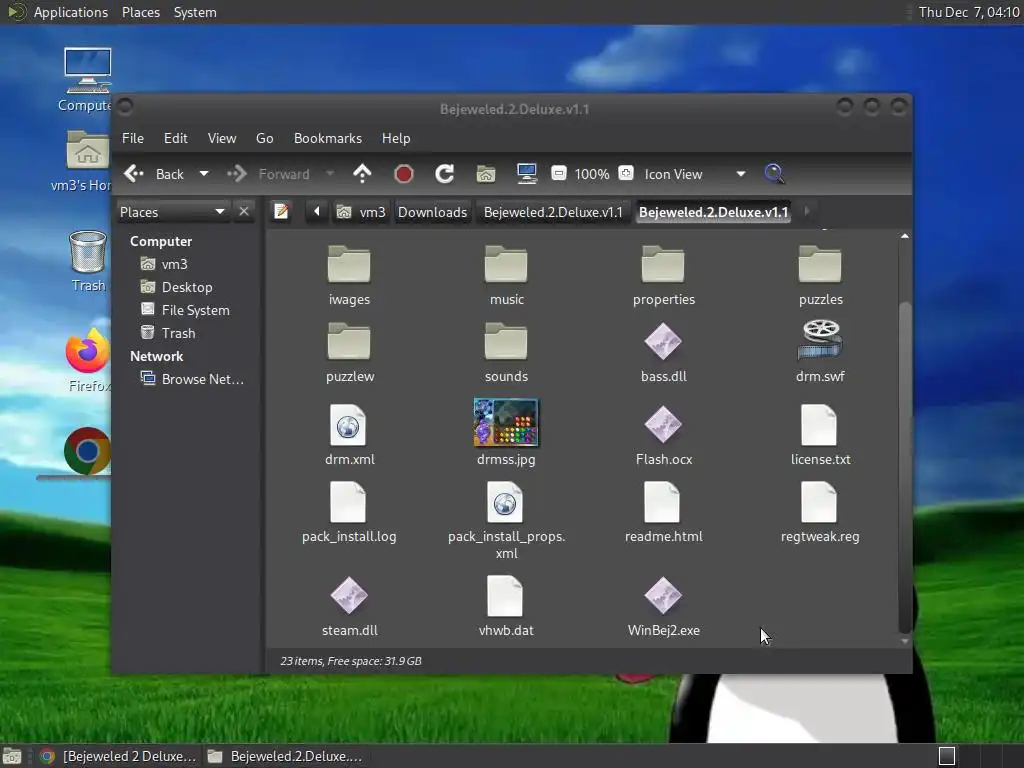Select the puzzles folder
1024x768 pixels.
coord(820,276)
